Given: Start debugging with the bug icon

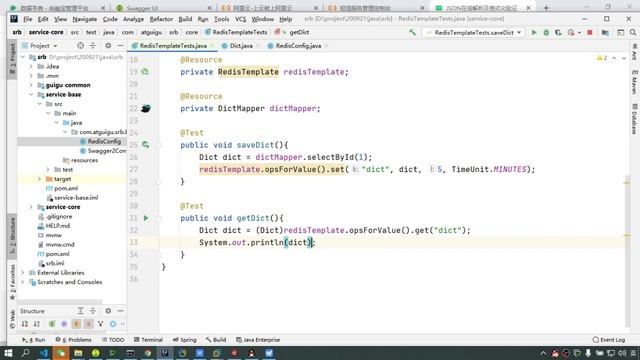Looking at the screenshot, I should click(x=546, y=32).
